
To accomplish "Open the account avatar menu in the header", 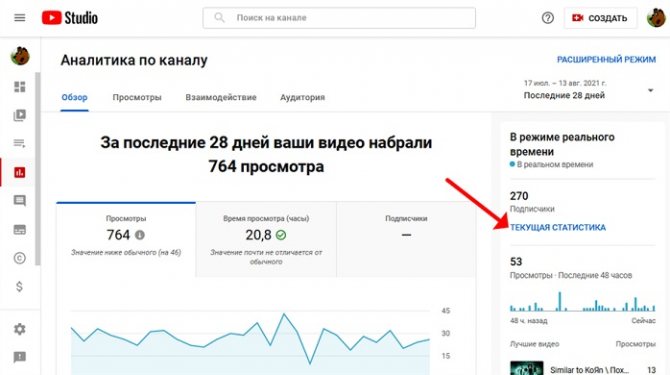I will click(x=656, y=18).
